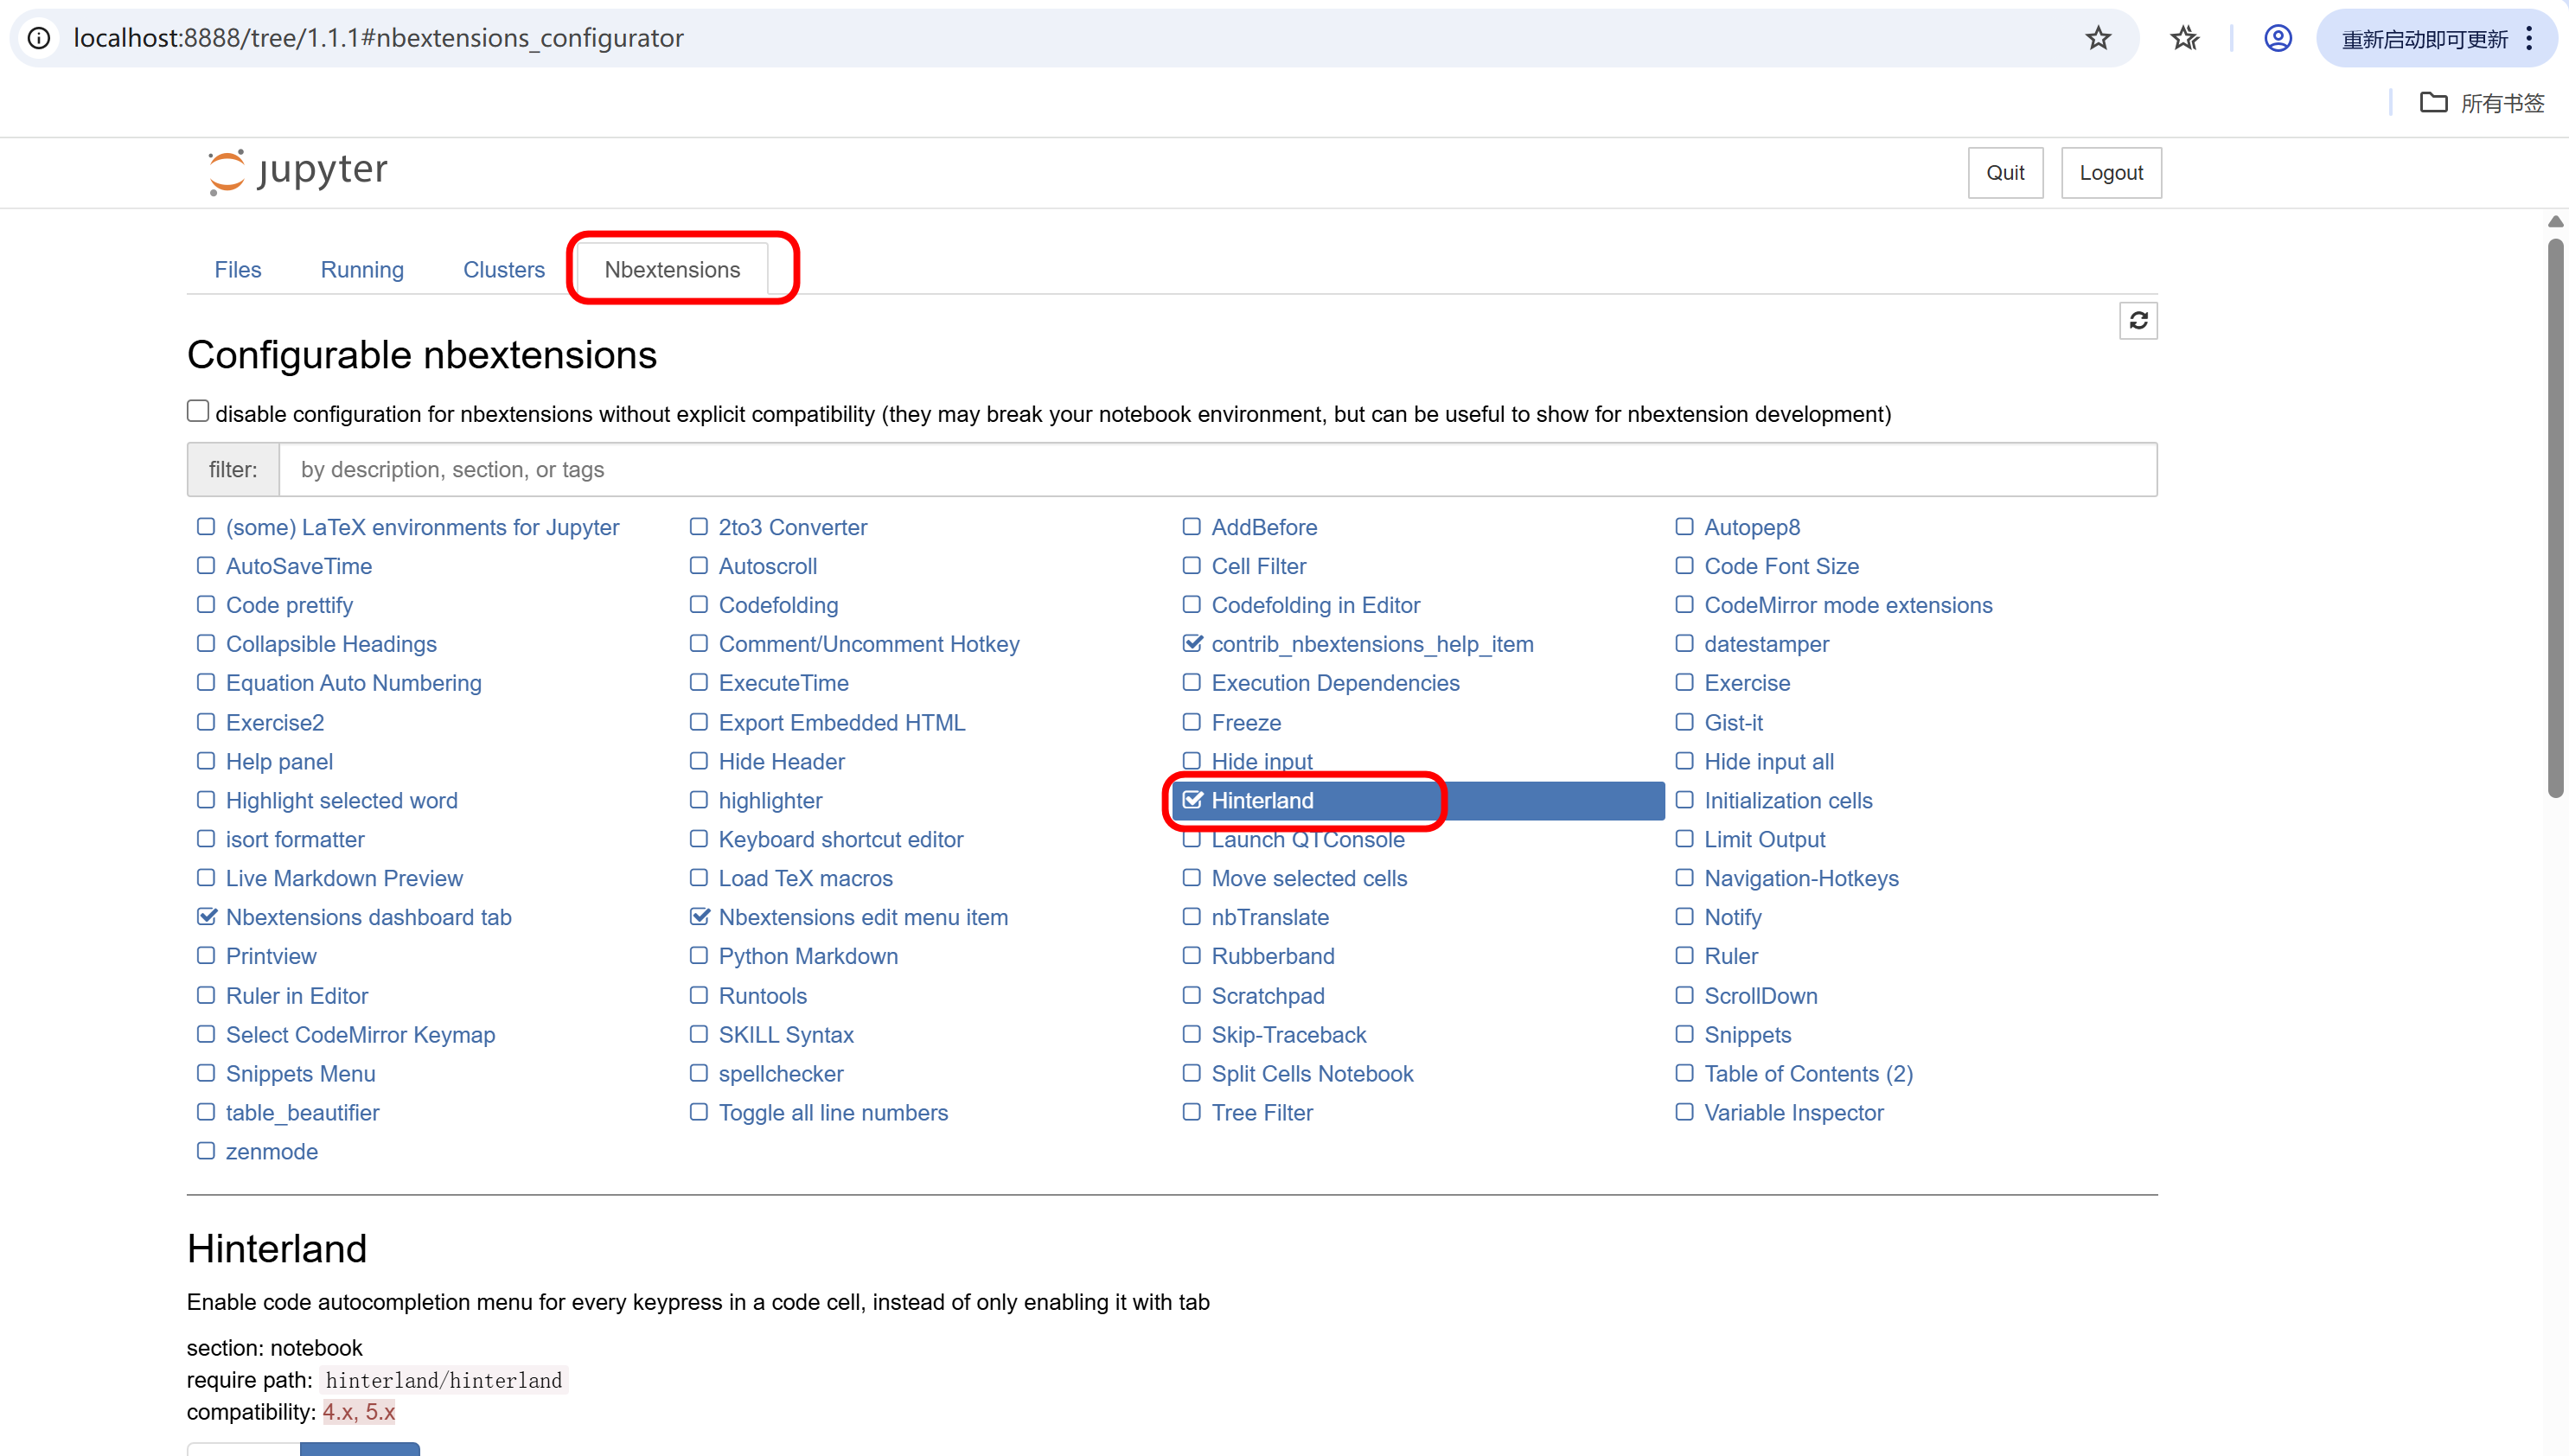Screen dimensions: 2569x1456
Task: Open the bookmarks list star icon
Action: [x=2184, y=39]
